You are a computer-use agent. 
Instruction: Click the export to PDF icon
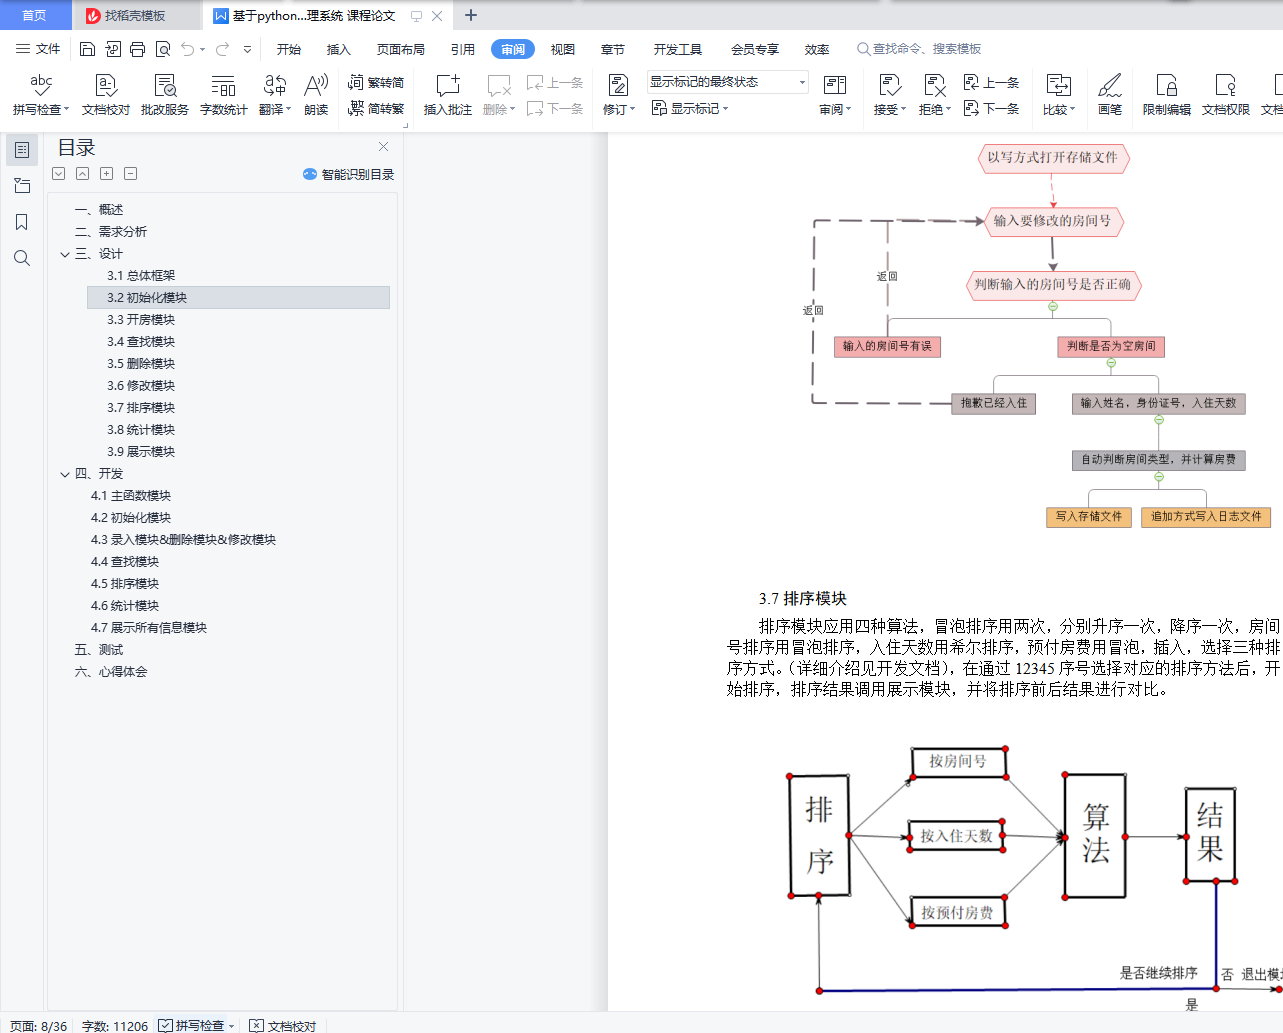tap(112, 49)
